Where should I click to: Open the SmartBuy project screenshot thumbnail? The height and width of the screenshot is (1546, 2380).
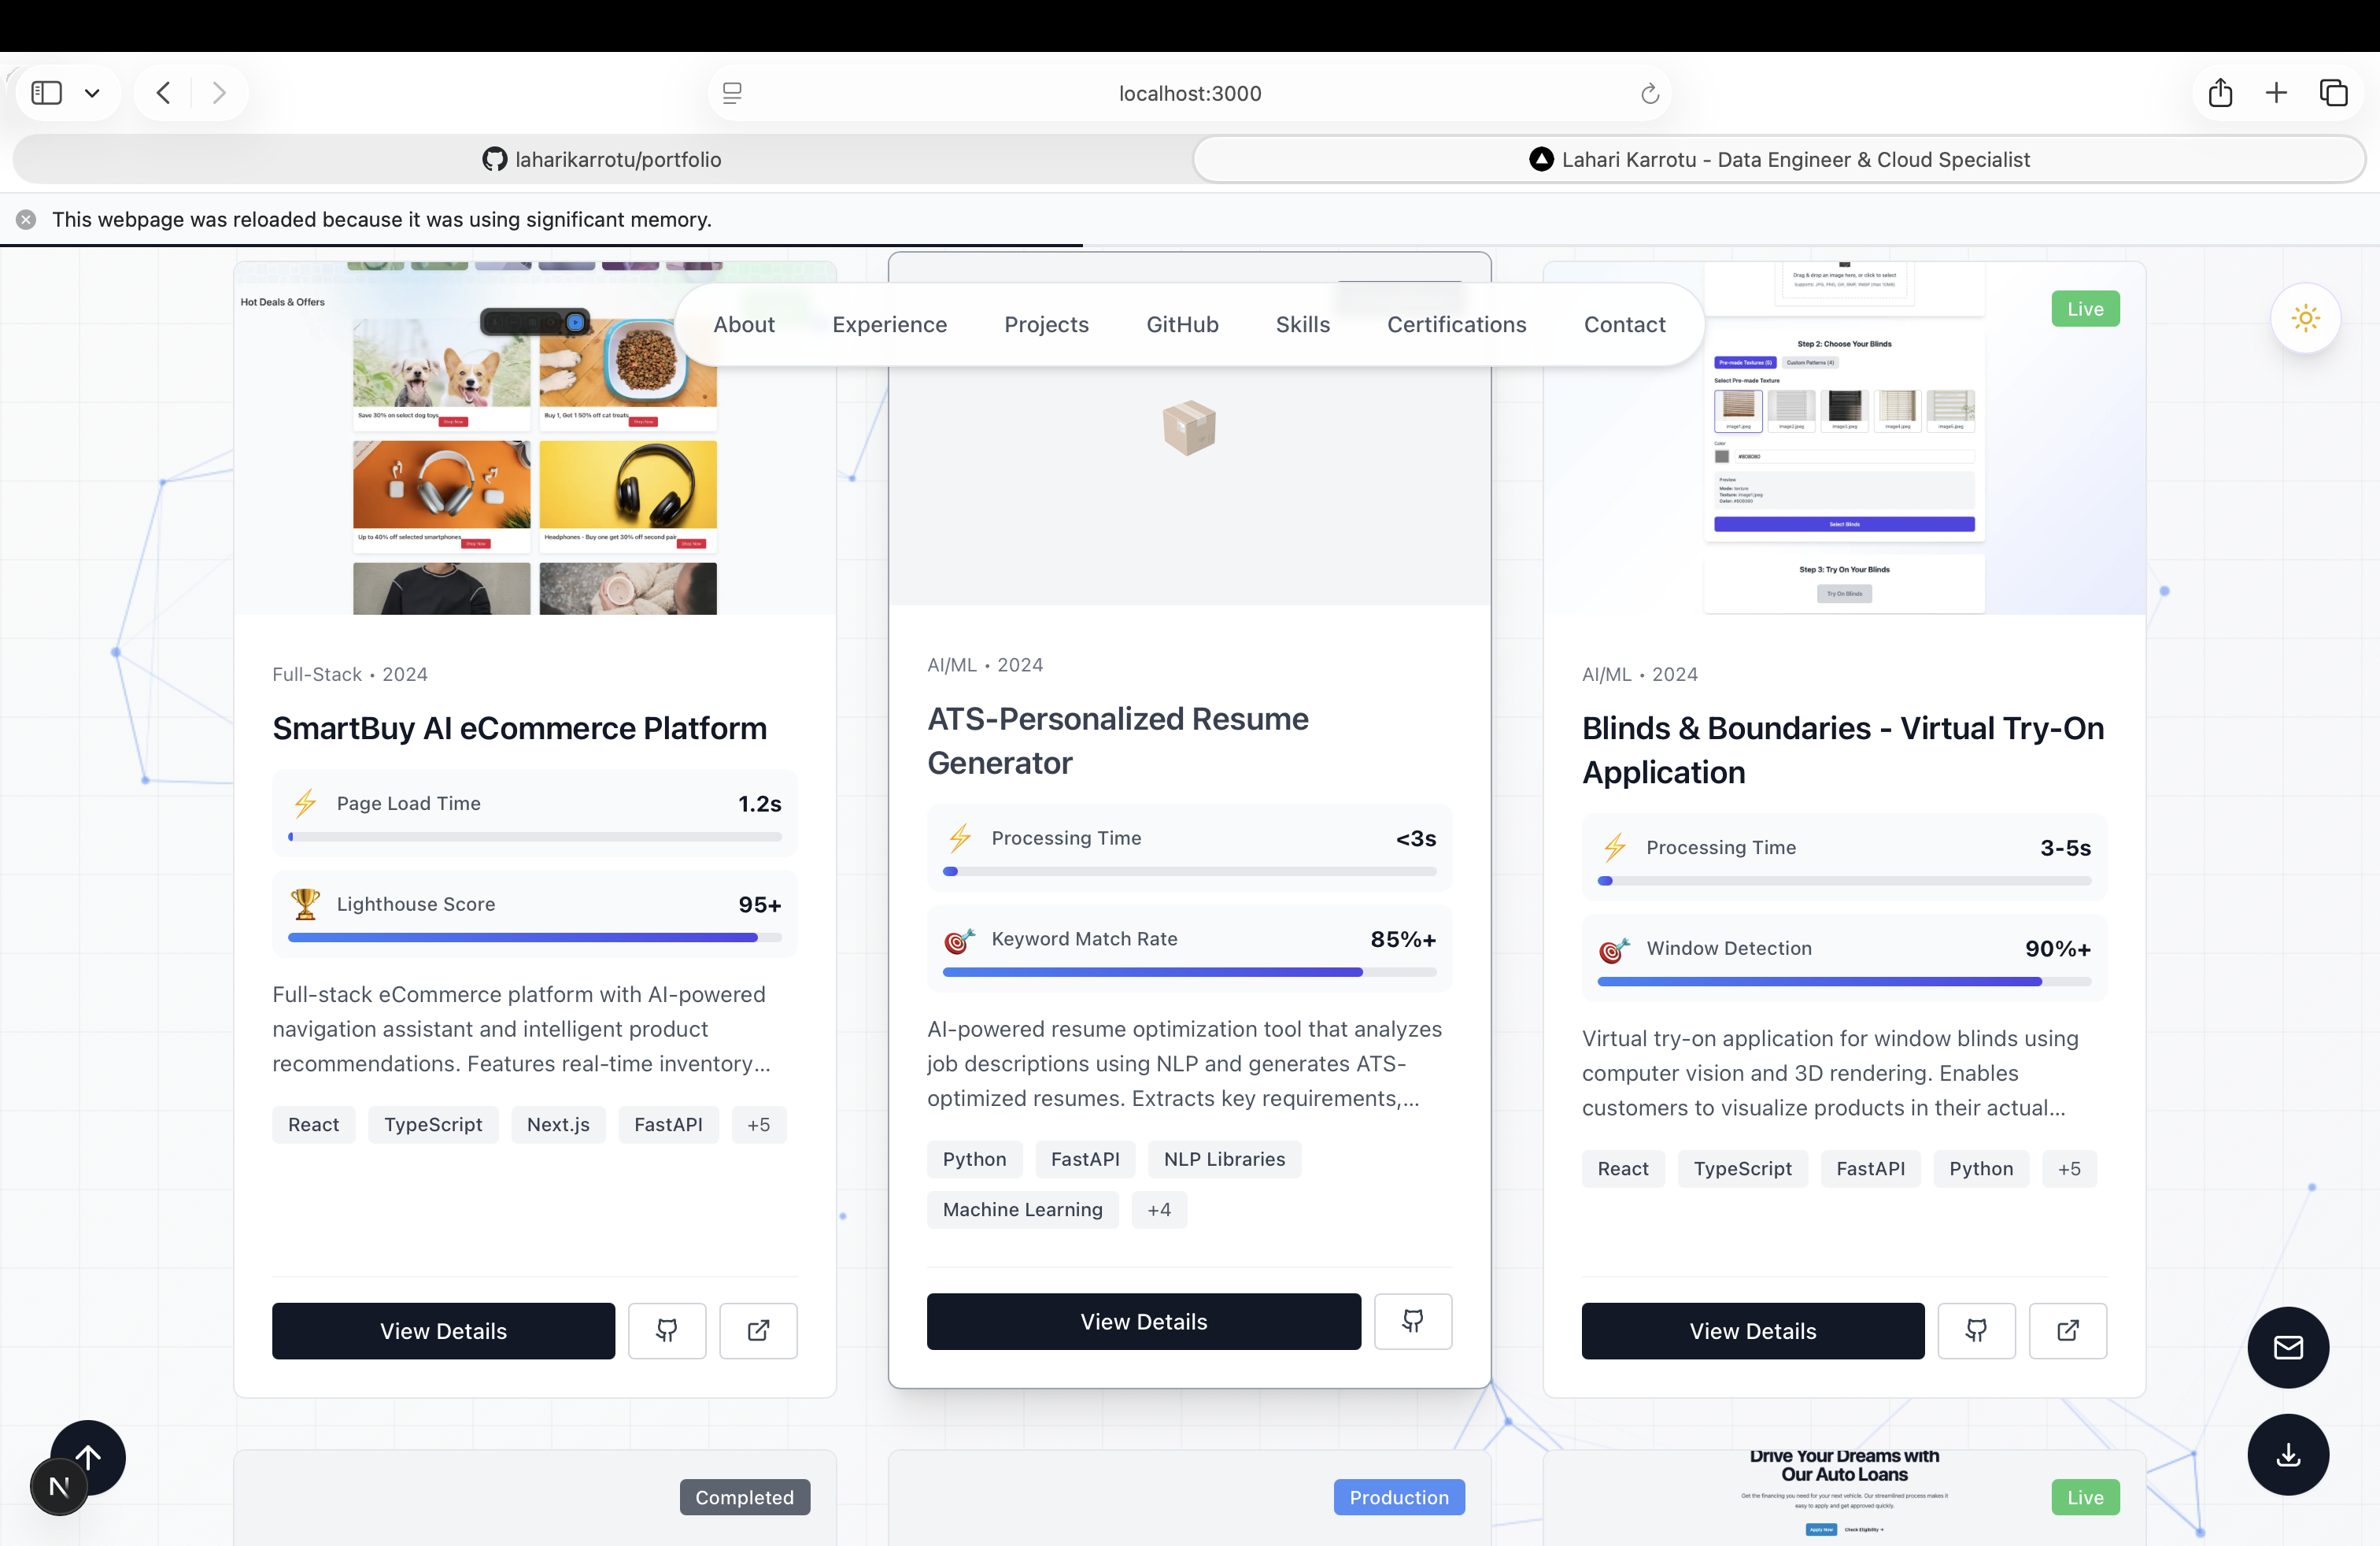click(x=535, y=438)
